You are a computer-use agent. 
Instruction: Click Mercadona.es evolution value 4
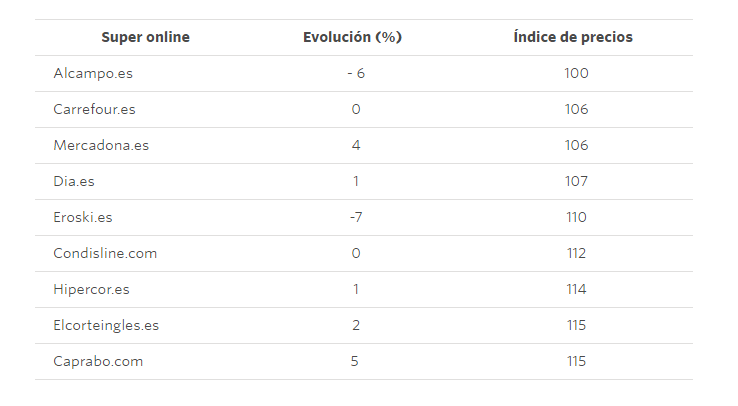click(355, 145)
